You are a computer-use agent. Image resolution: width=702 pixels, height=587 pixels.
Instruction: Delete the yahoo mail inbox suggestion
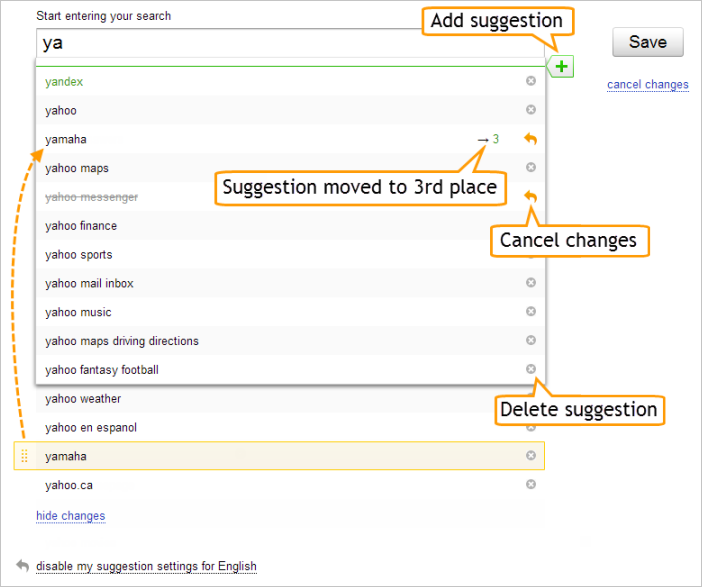pyautogui.click(x=531, y=283)
